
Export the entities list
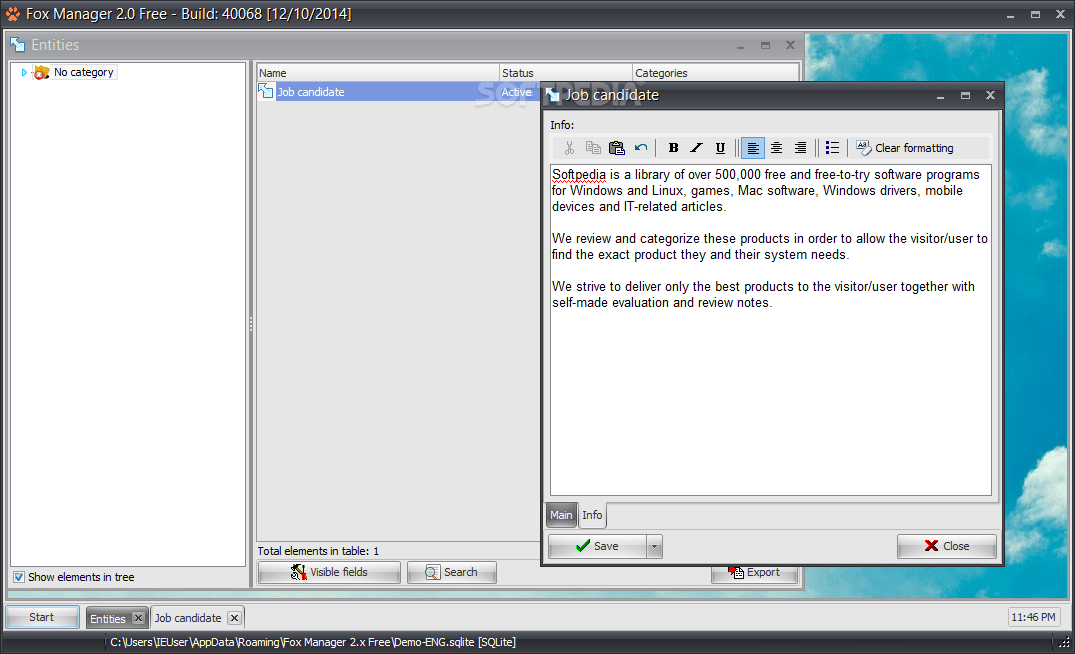755,571
